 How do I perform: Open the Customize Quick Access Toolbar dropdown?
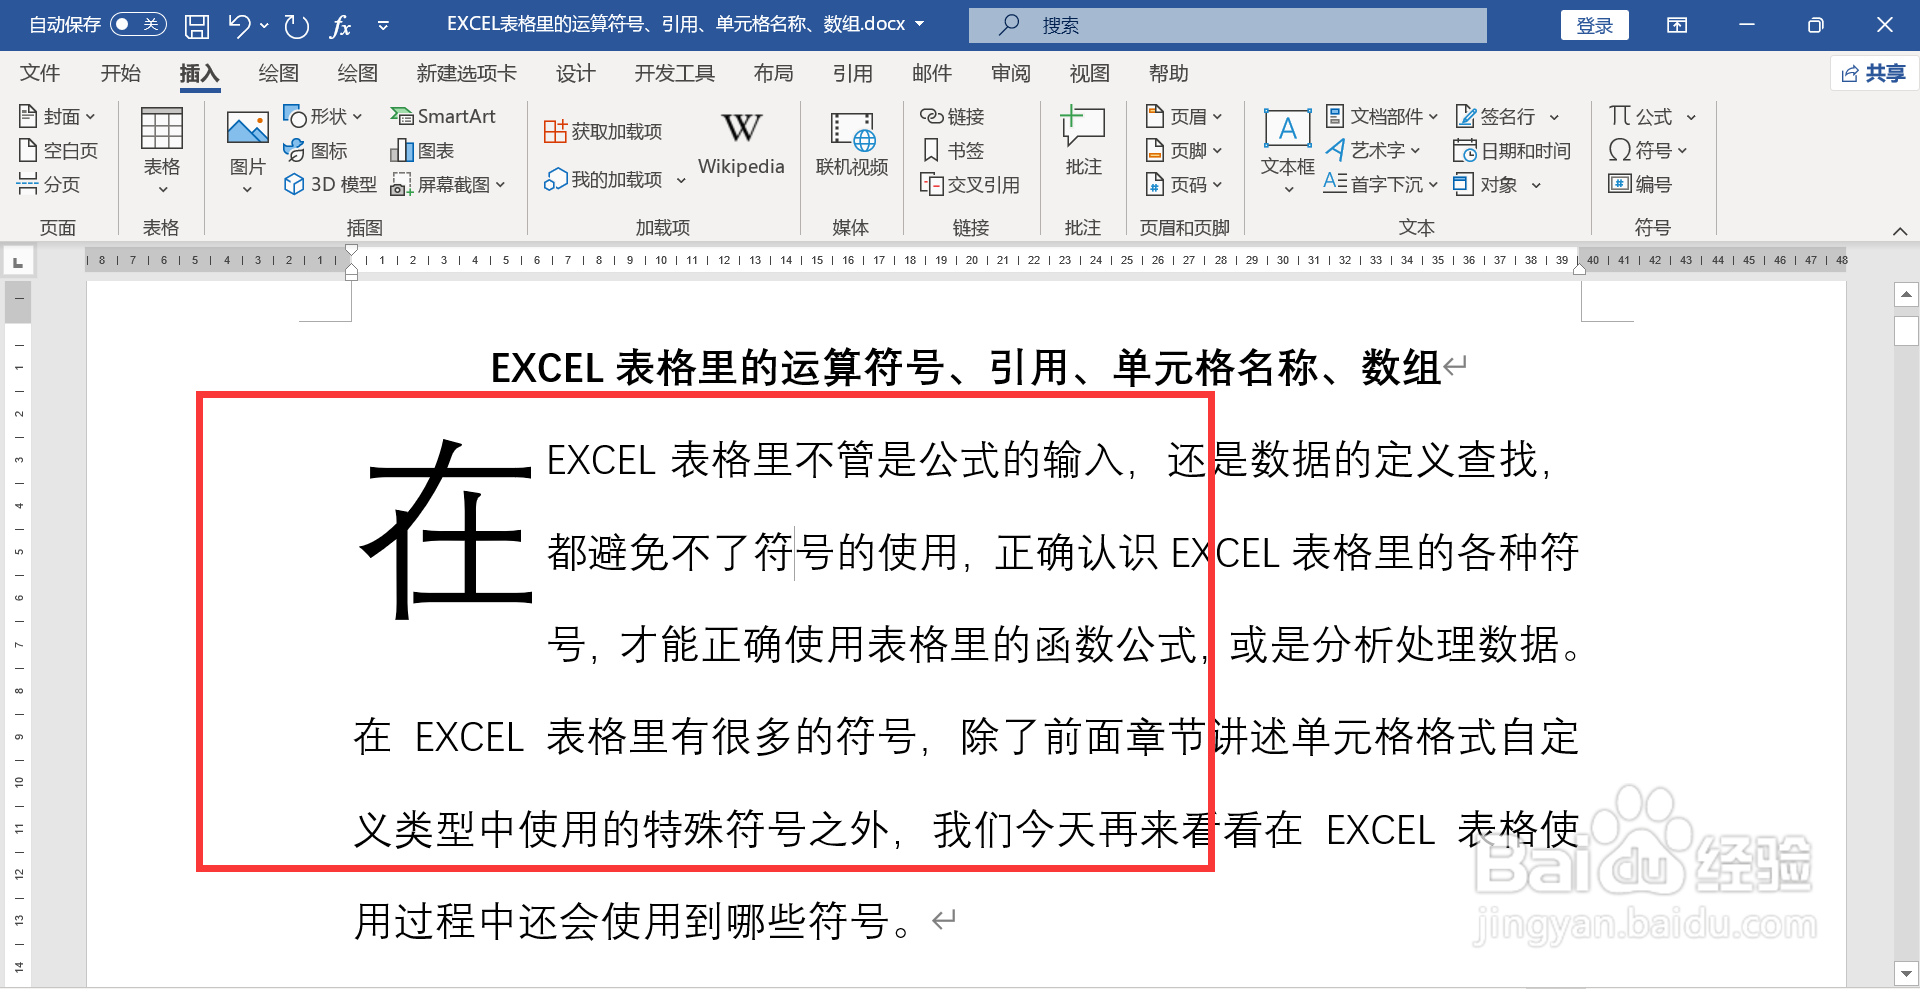383,26
